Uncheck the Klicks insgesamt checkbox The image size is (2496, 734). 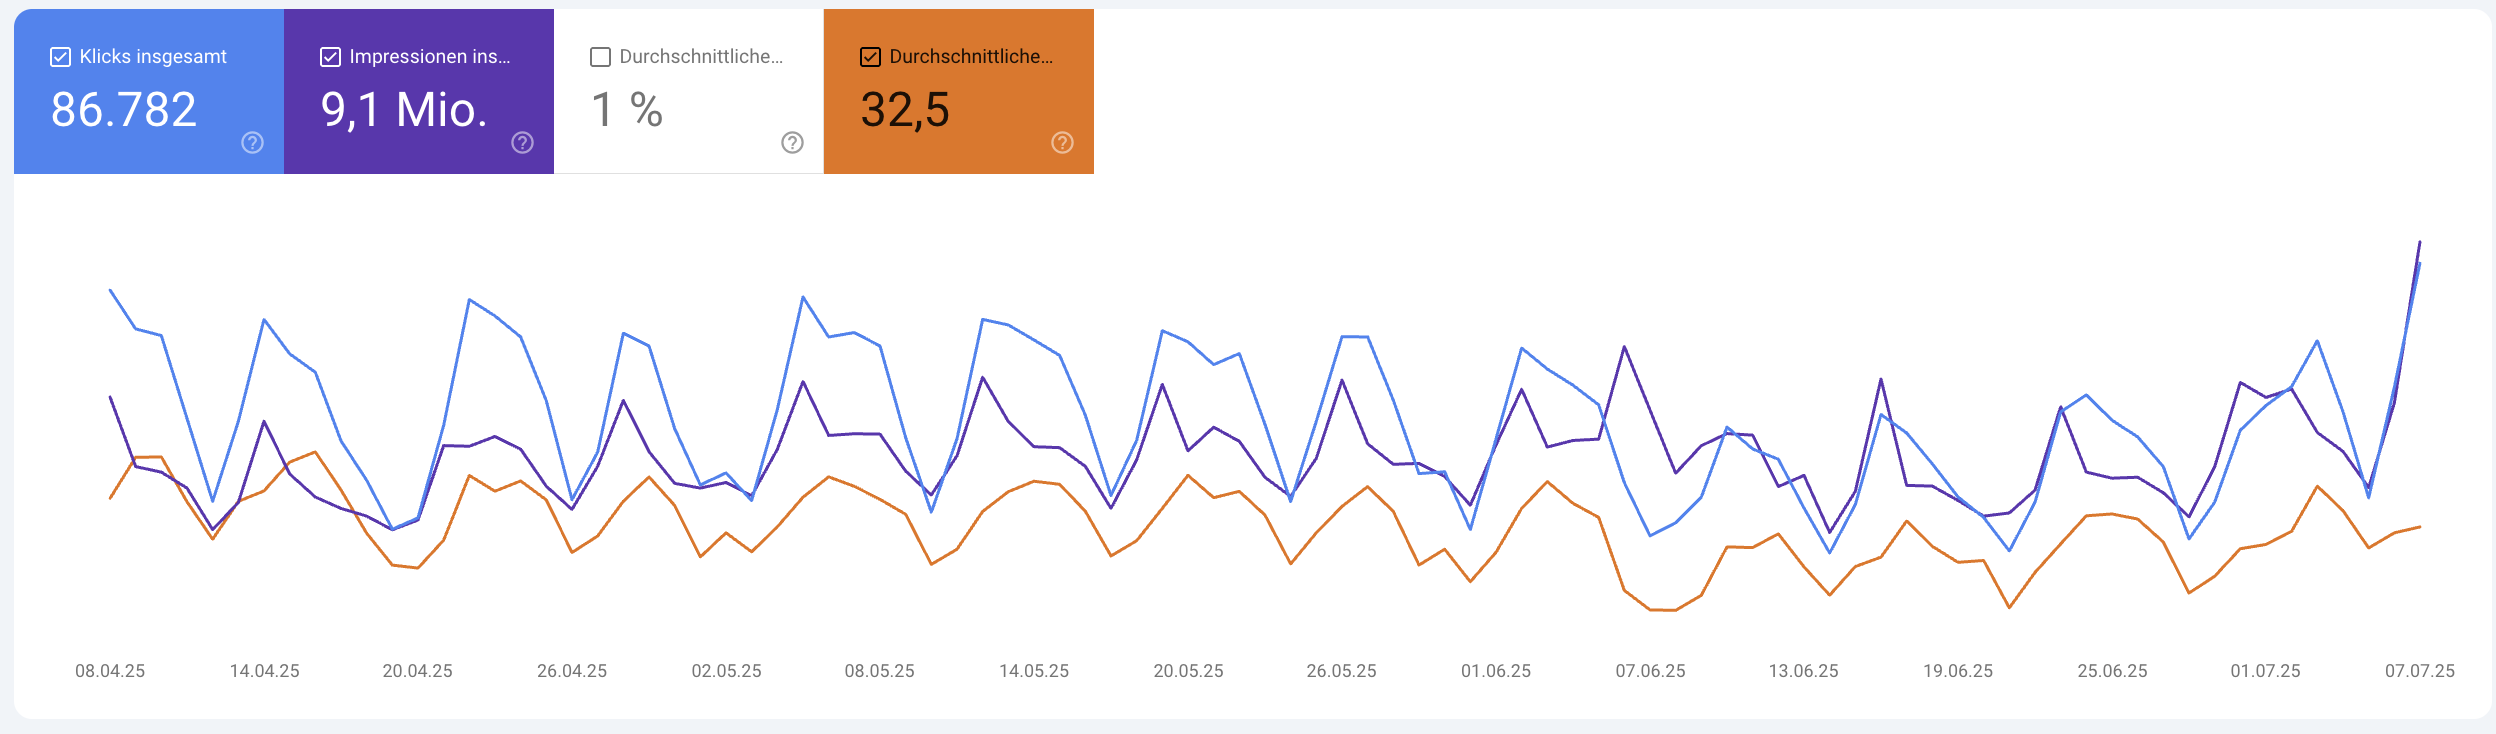(x=60, y=57)
